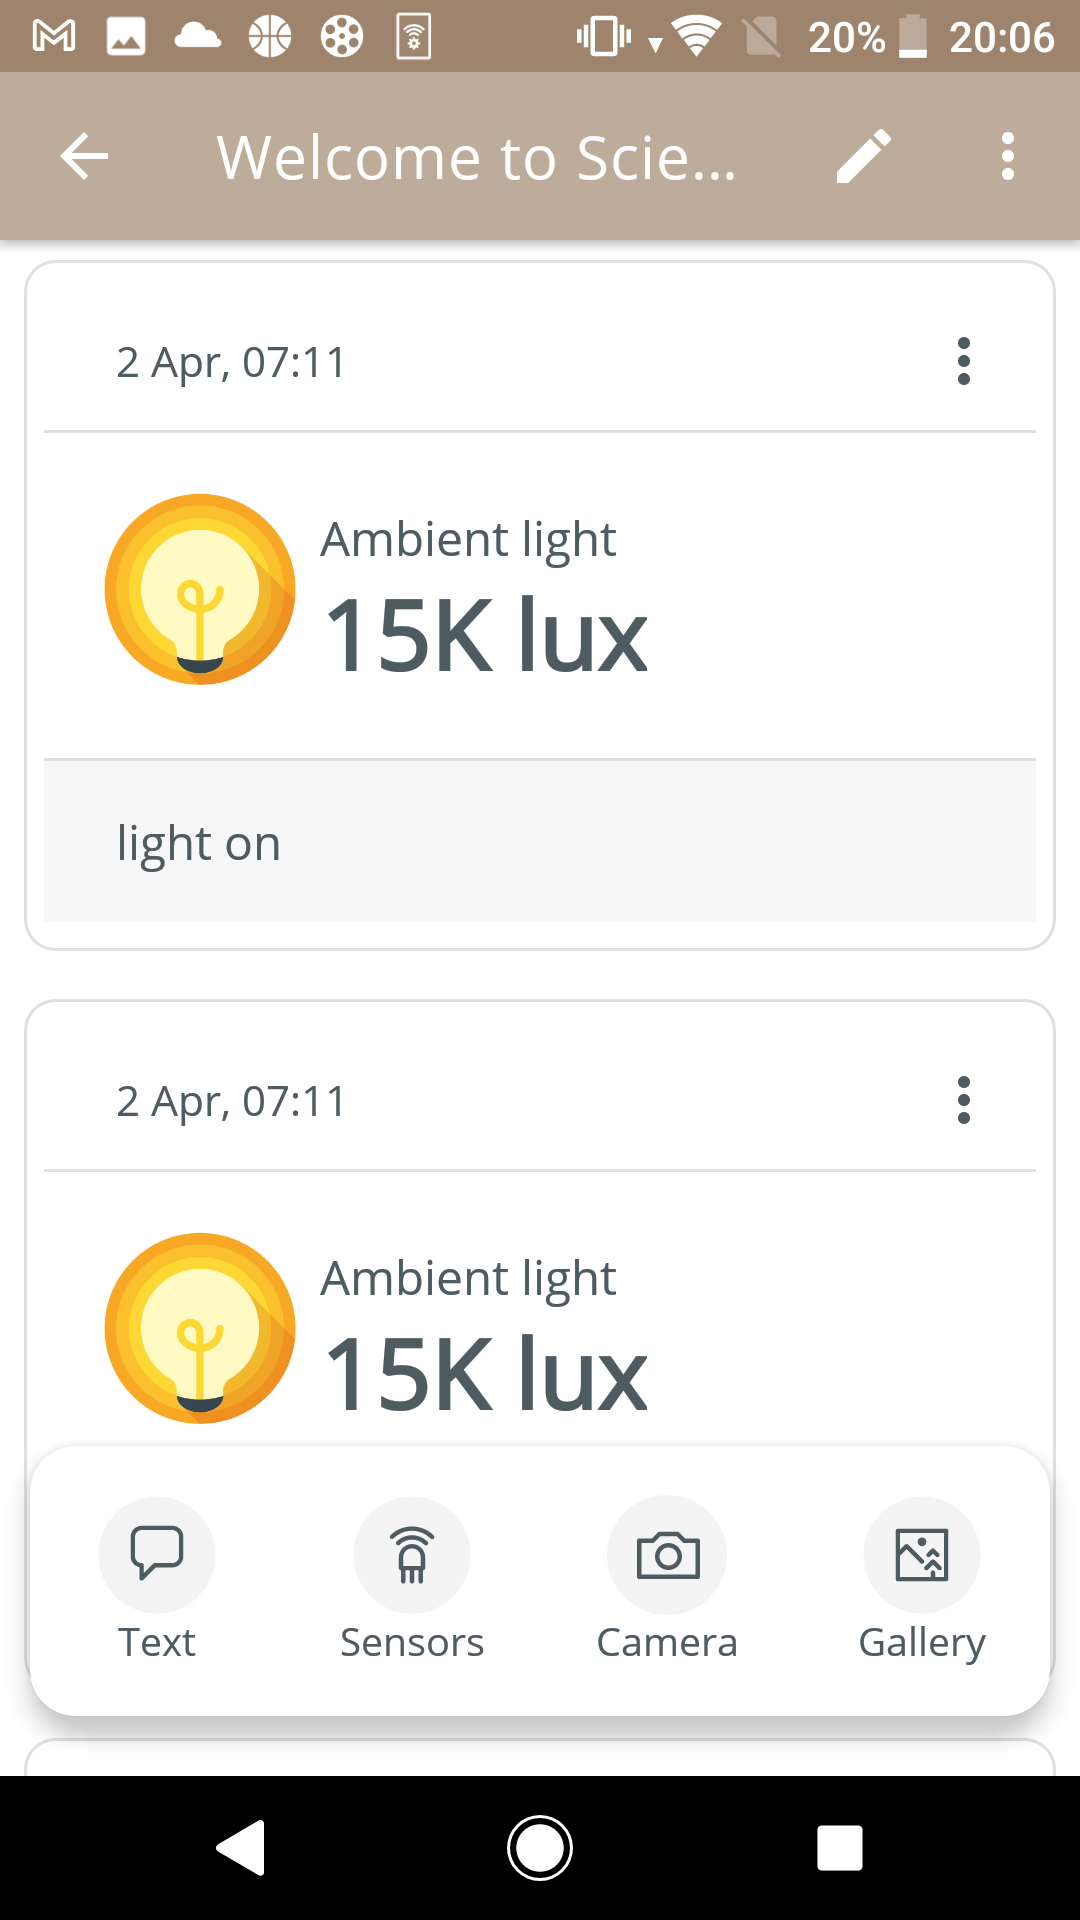Tap the second card's light bulb icon
The width and height of the screenshot is (1080, 1920).
tap(200, 1328)
